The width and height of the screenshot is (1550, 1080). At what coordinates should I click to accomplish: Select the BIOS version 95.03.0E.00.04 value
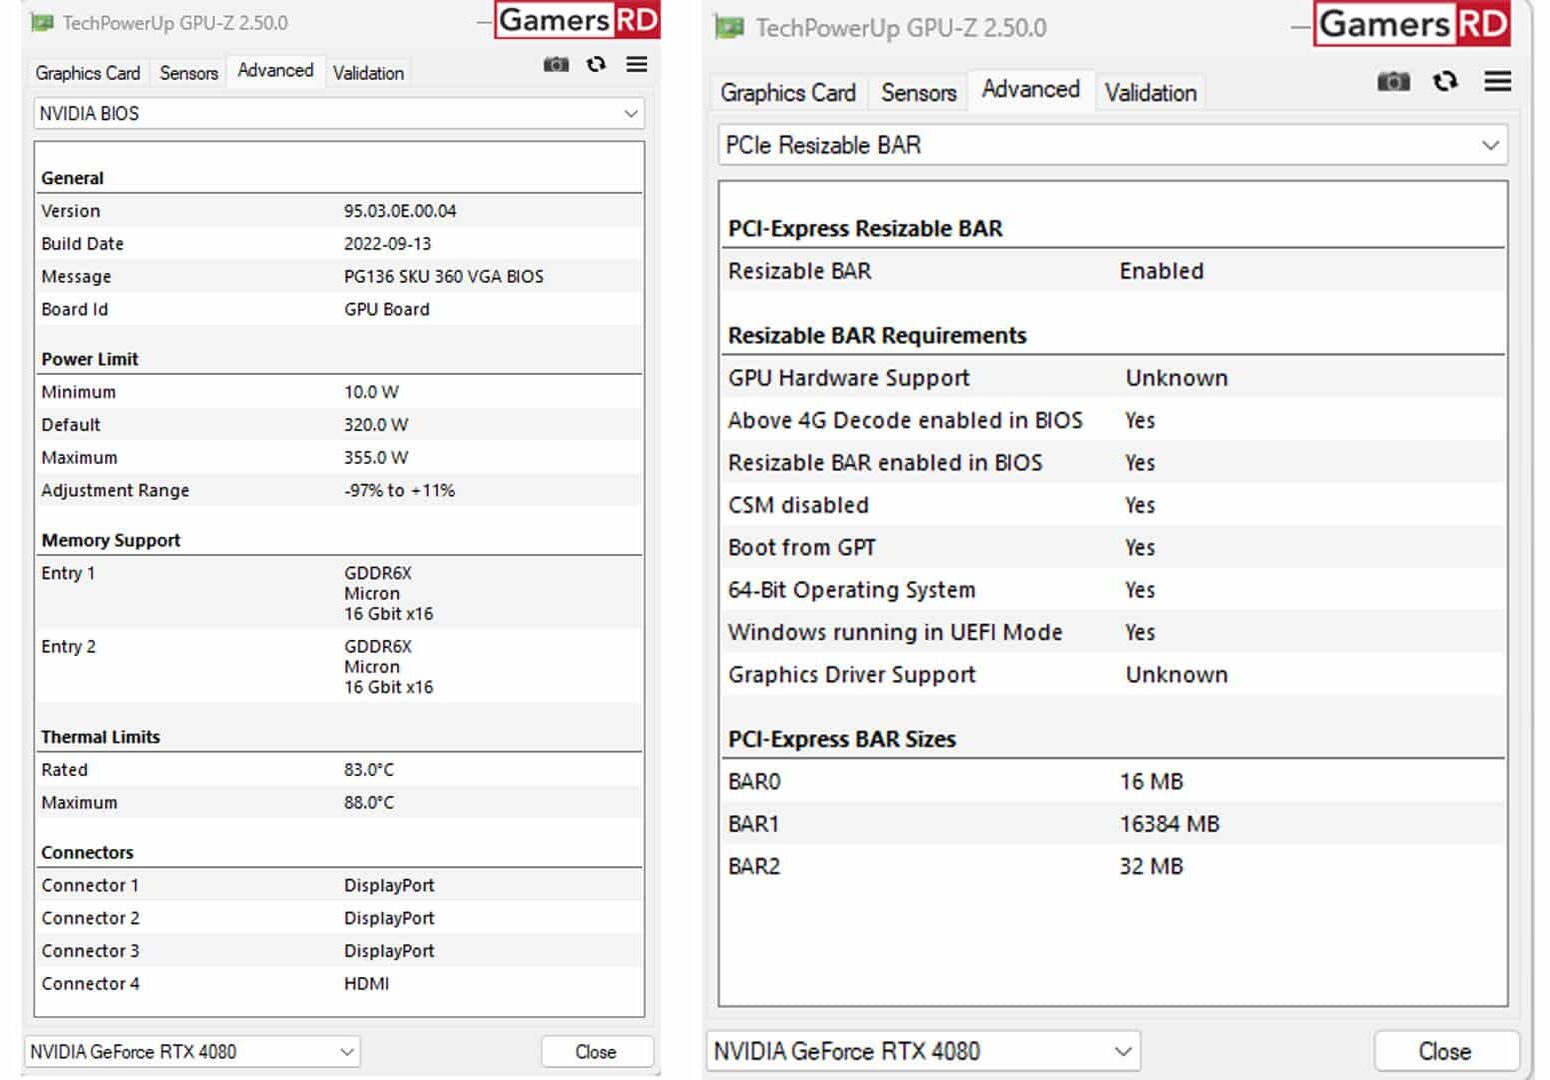(x=400, y=211)
